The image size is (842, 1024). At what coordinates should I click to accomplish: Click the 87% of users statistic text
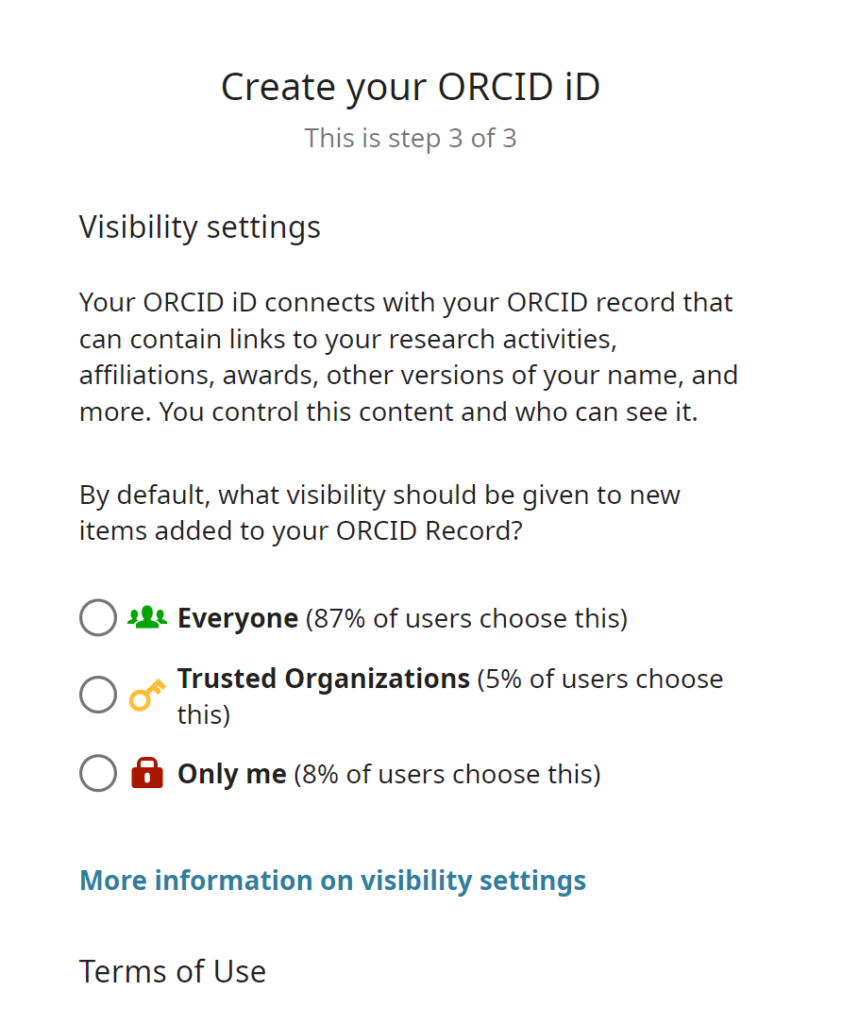pyautogui.click(x=465, y=618)
